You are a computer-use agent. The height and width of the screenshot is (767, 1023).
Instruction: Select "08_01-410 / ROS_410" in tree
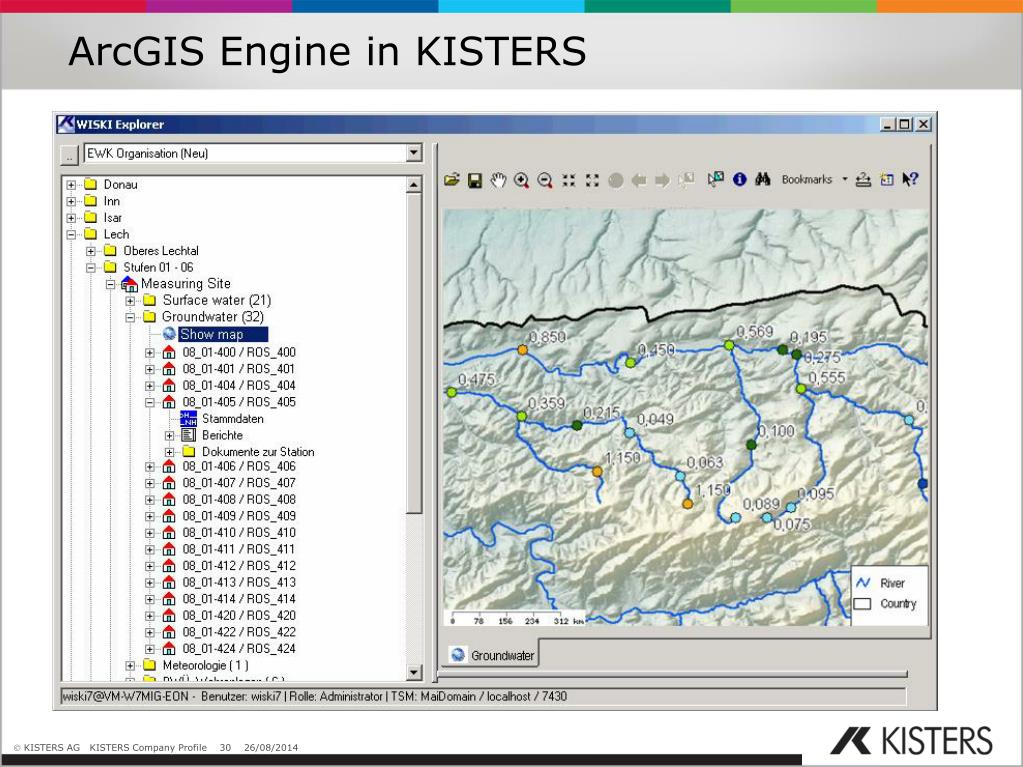click(x=239, y=533)
